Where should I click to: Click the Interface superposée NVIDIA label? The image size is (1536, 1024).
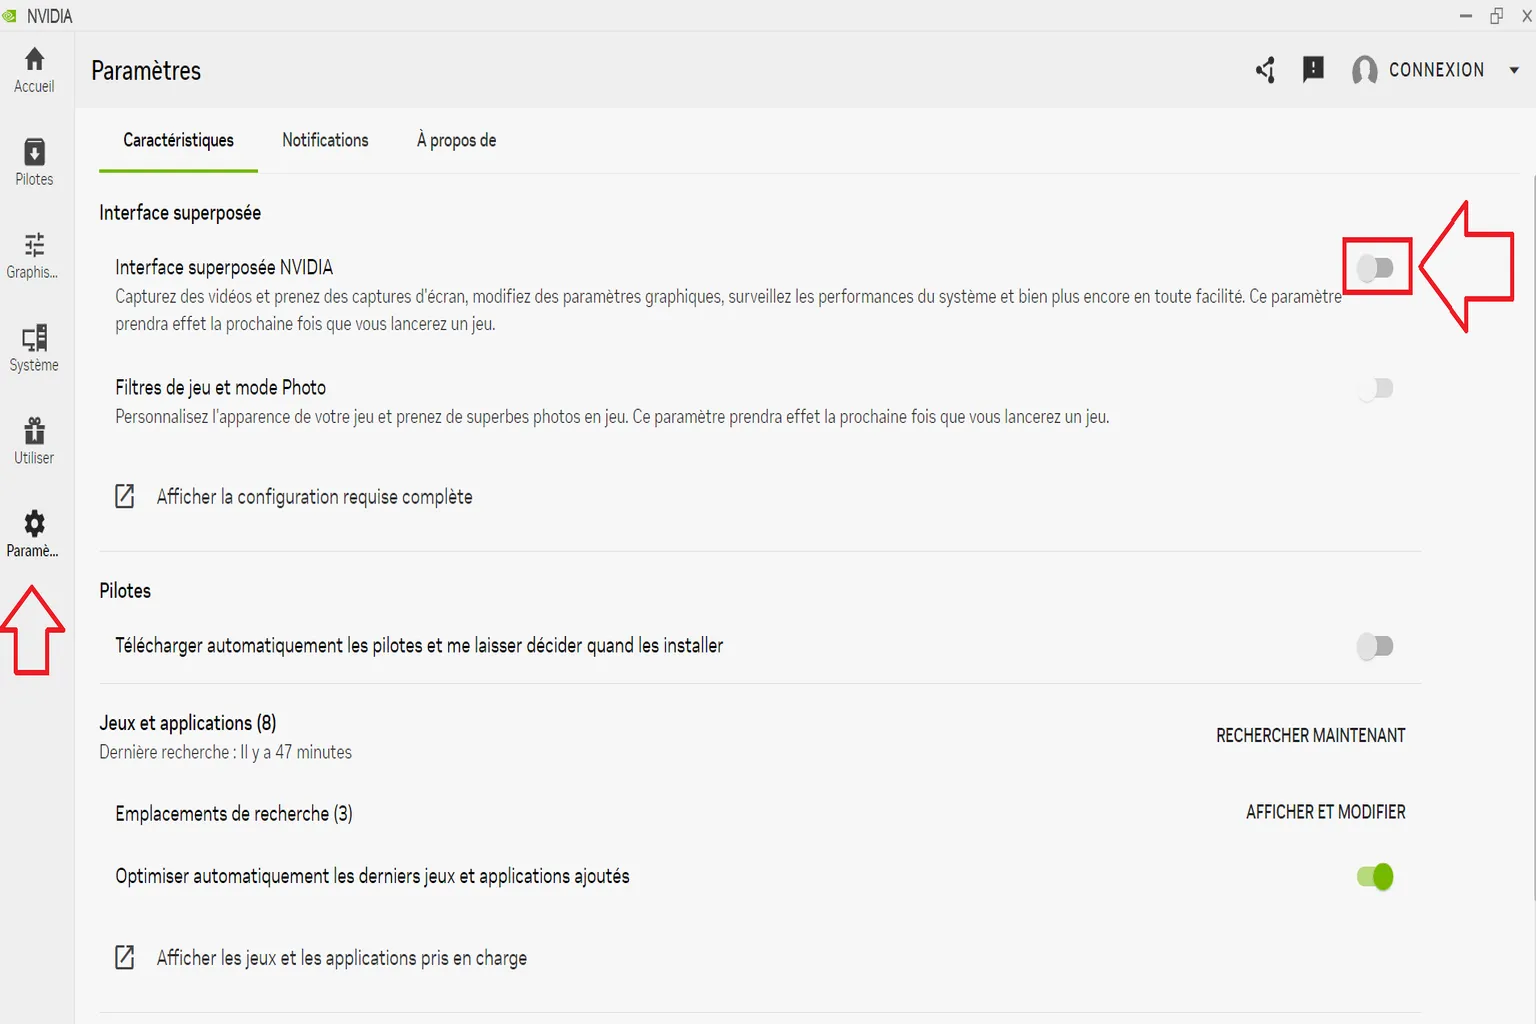pyautogui.click(x=224, y=267)
